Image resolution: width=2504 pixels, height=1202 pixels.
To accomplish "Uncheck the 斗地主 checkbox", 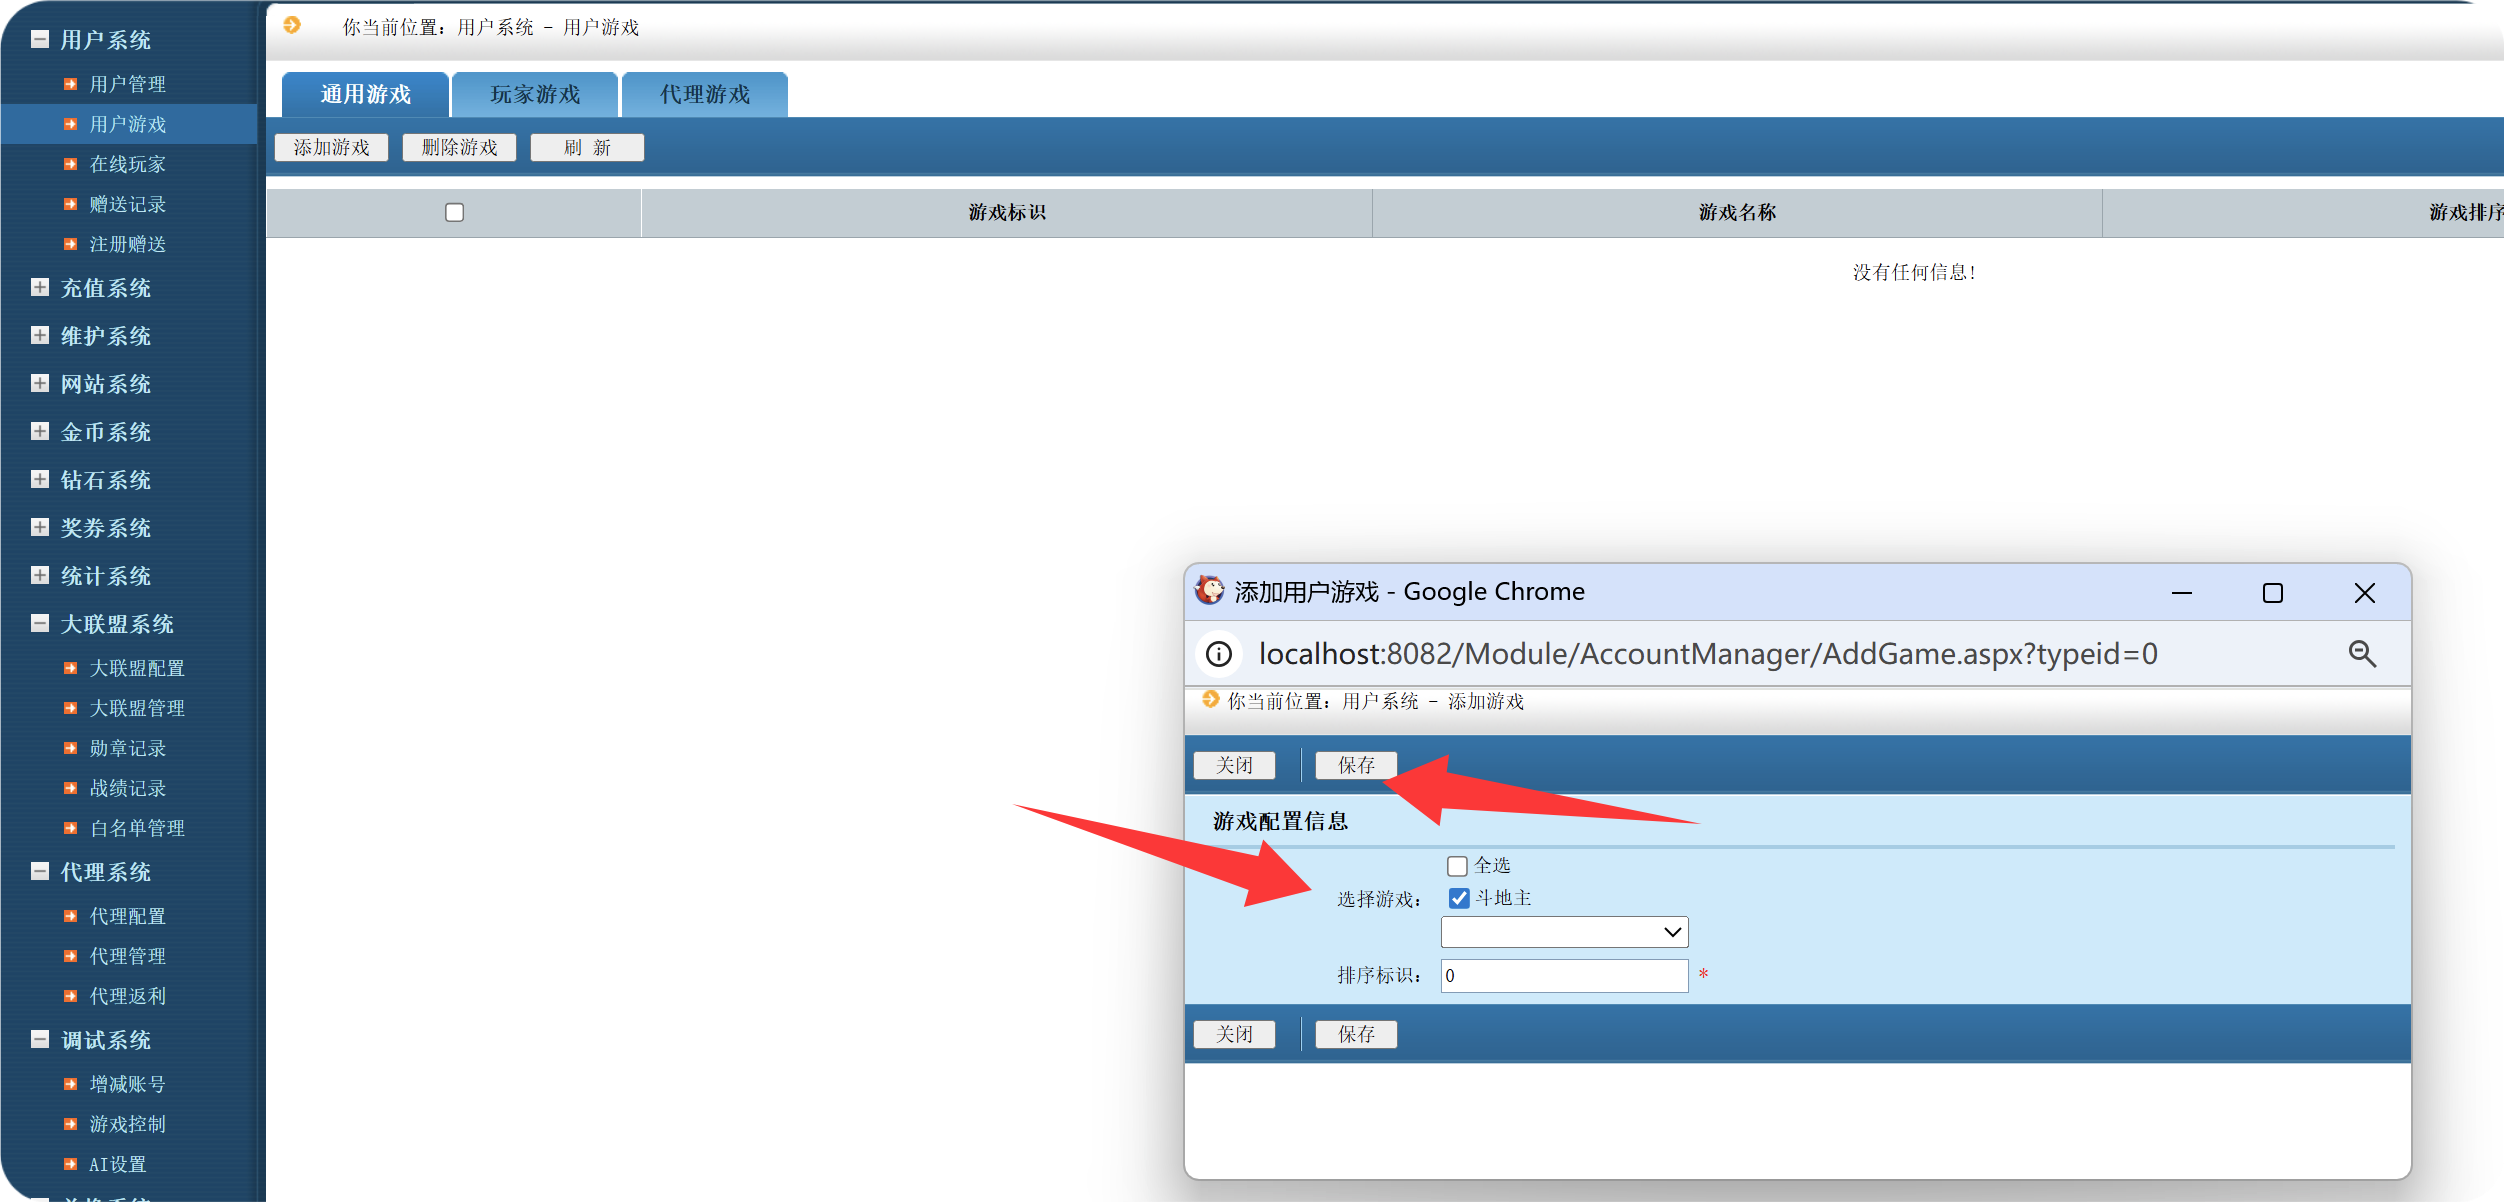I will (x=1459, y=898).
